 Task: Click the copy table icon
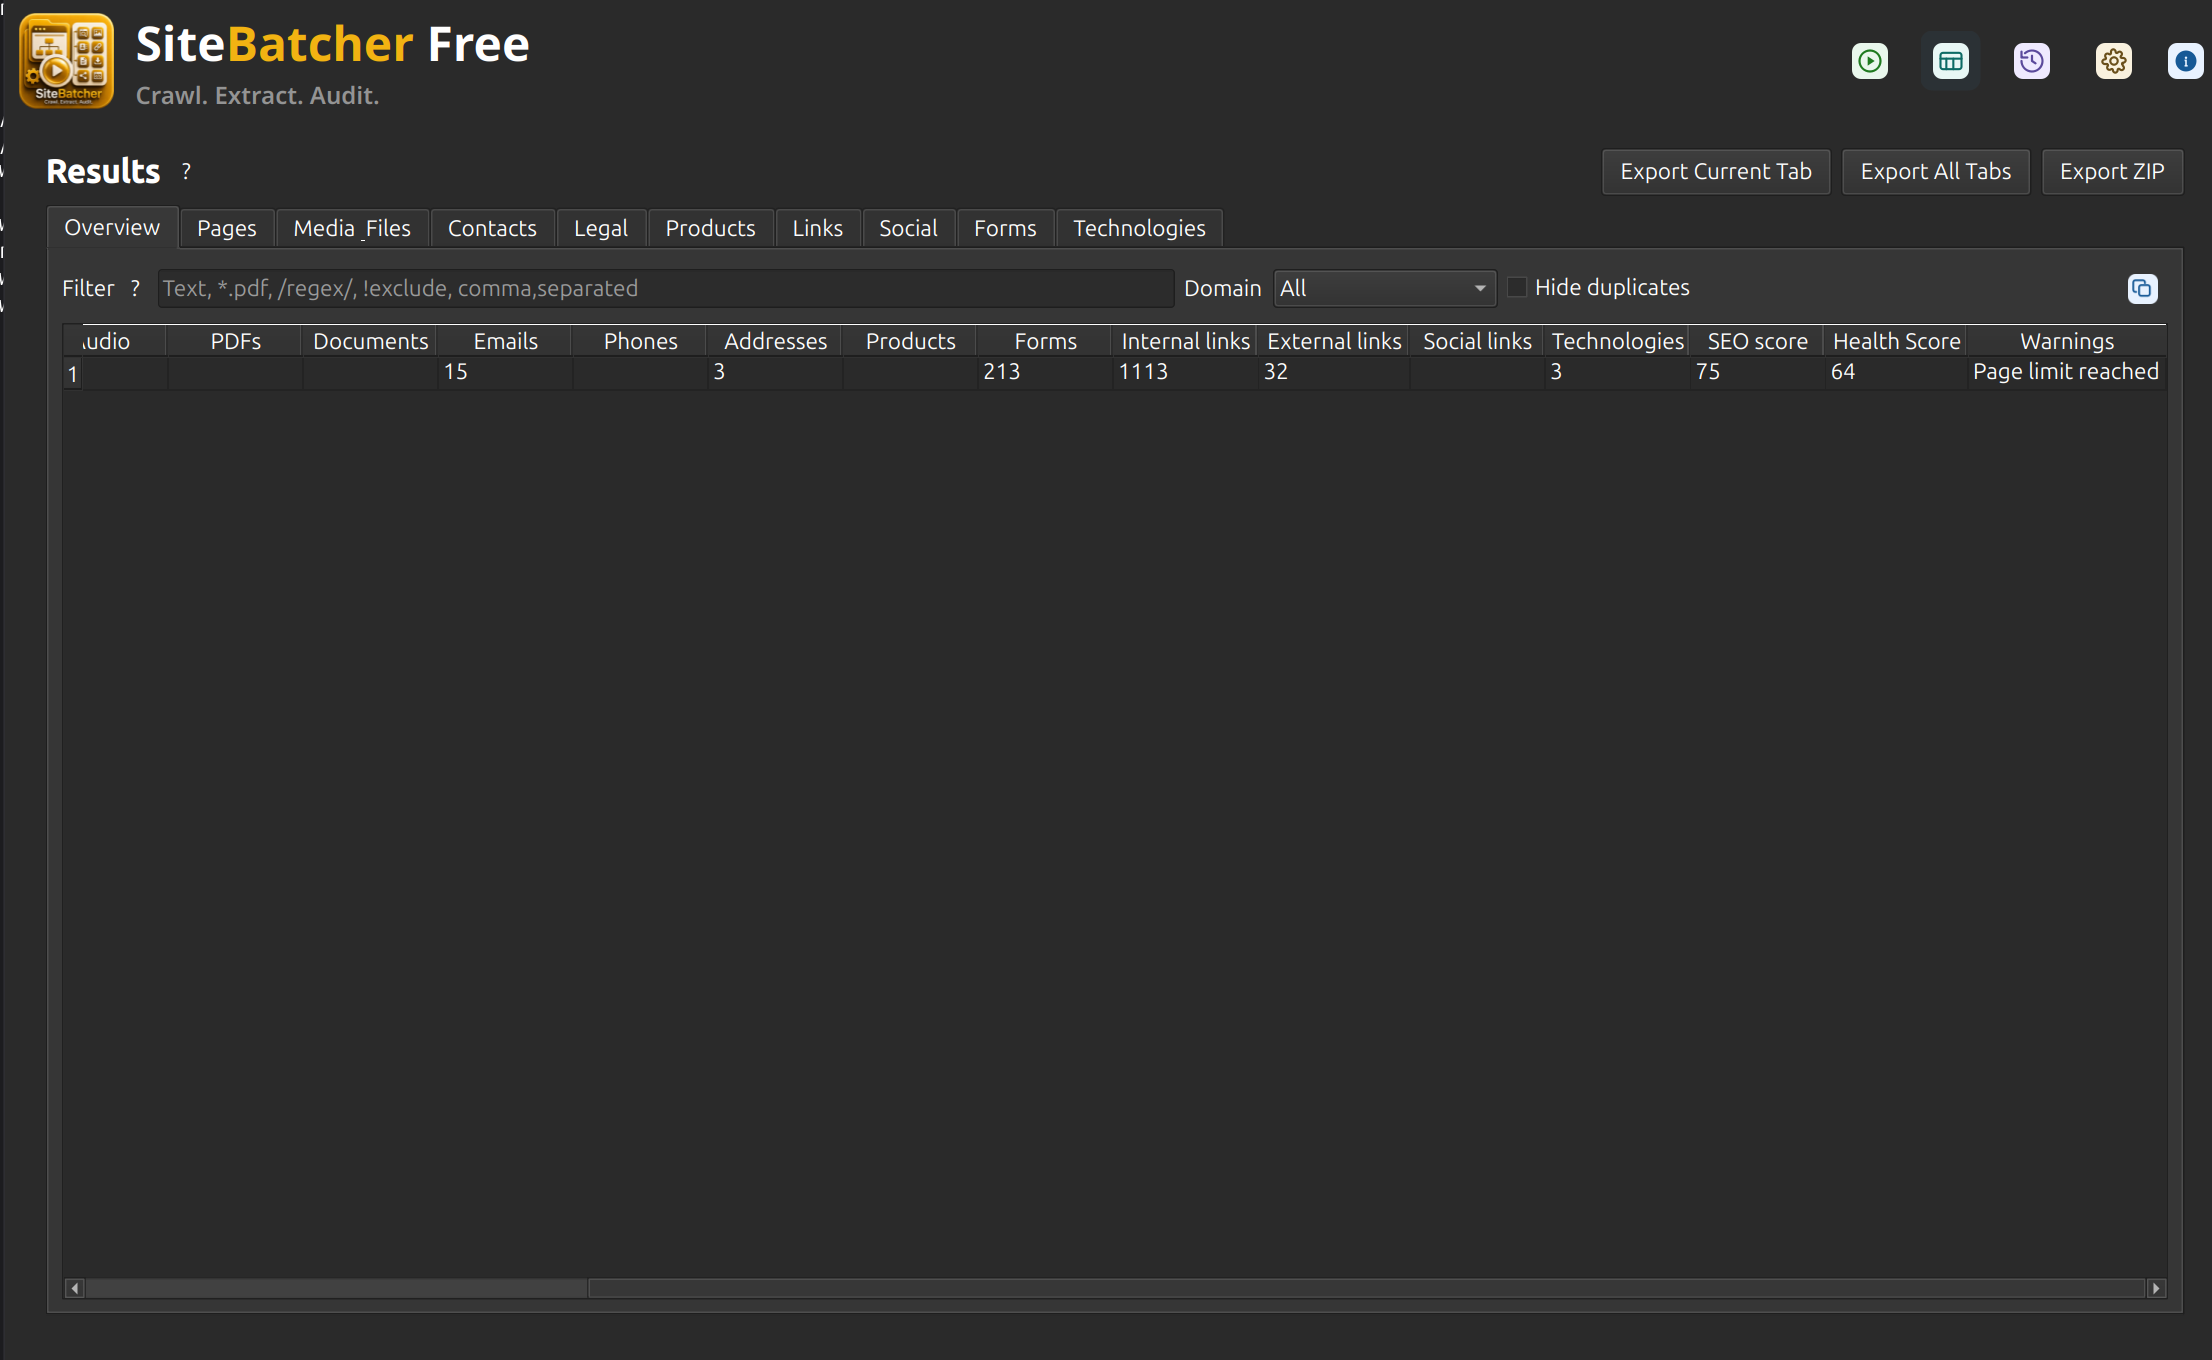[2142, 288]
